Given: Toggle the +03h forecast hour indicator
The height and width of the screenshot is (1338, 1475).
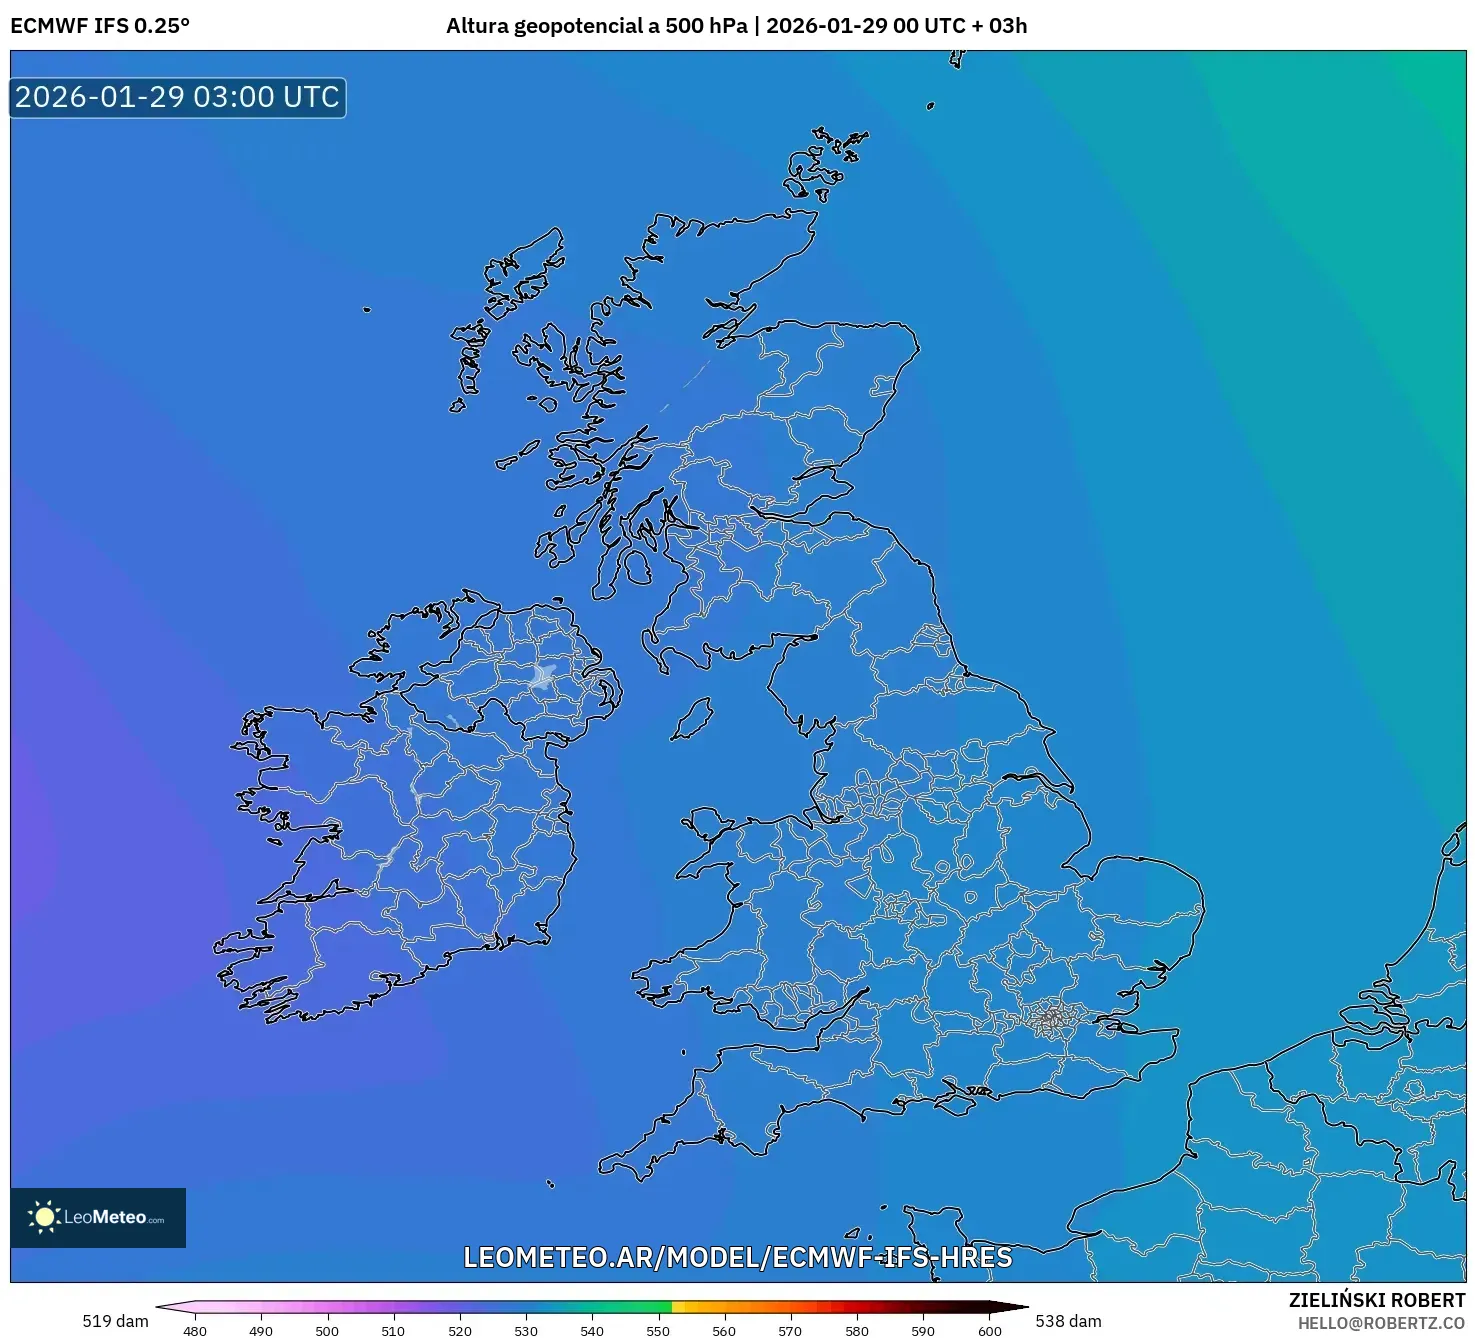Looking at the screenshot, I should (999, 27).
